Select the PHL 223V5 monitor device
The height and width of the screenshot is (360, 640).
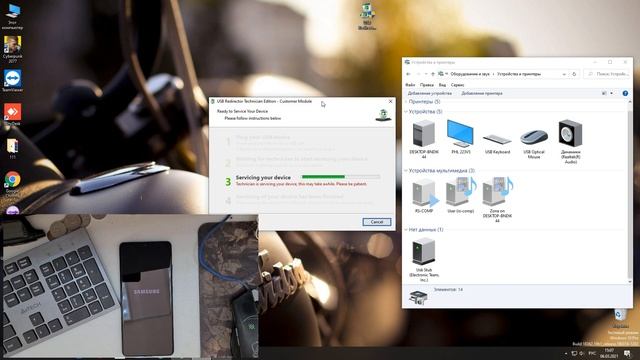click(460, 137)
